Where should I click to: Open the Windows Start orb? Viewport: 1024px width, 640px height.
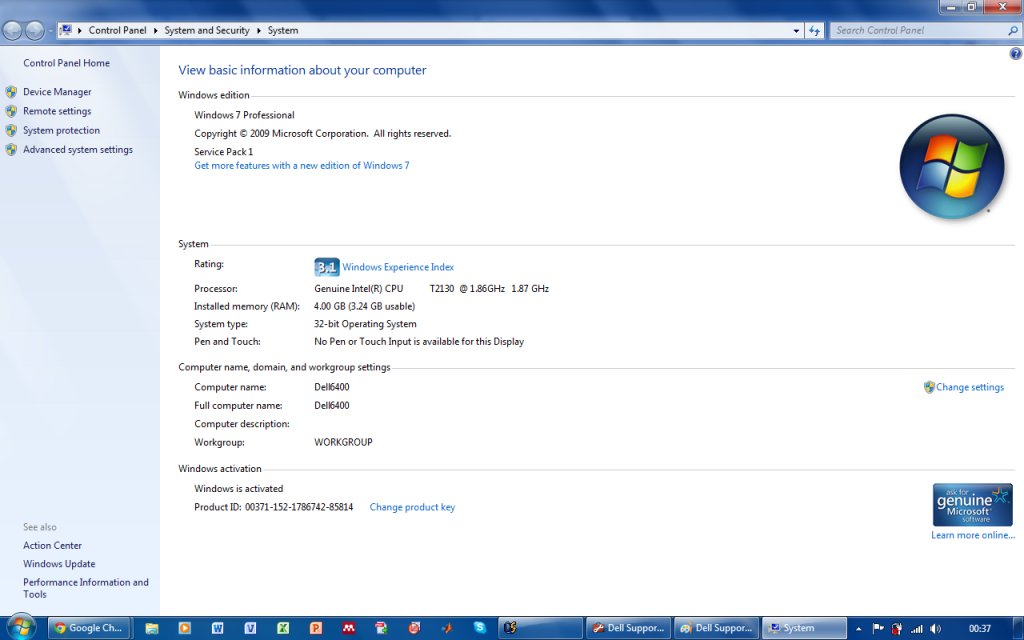click(22, 628)
